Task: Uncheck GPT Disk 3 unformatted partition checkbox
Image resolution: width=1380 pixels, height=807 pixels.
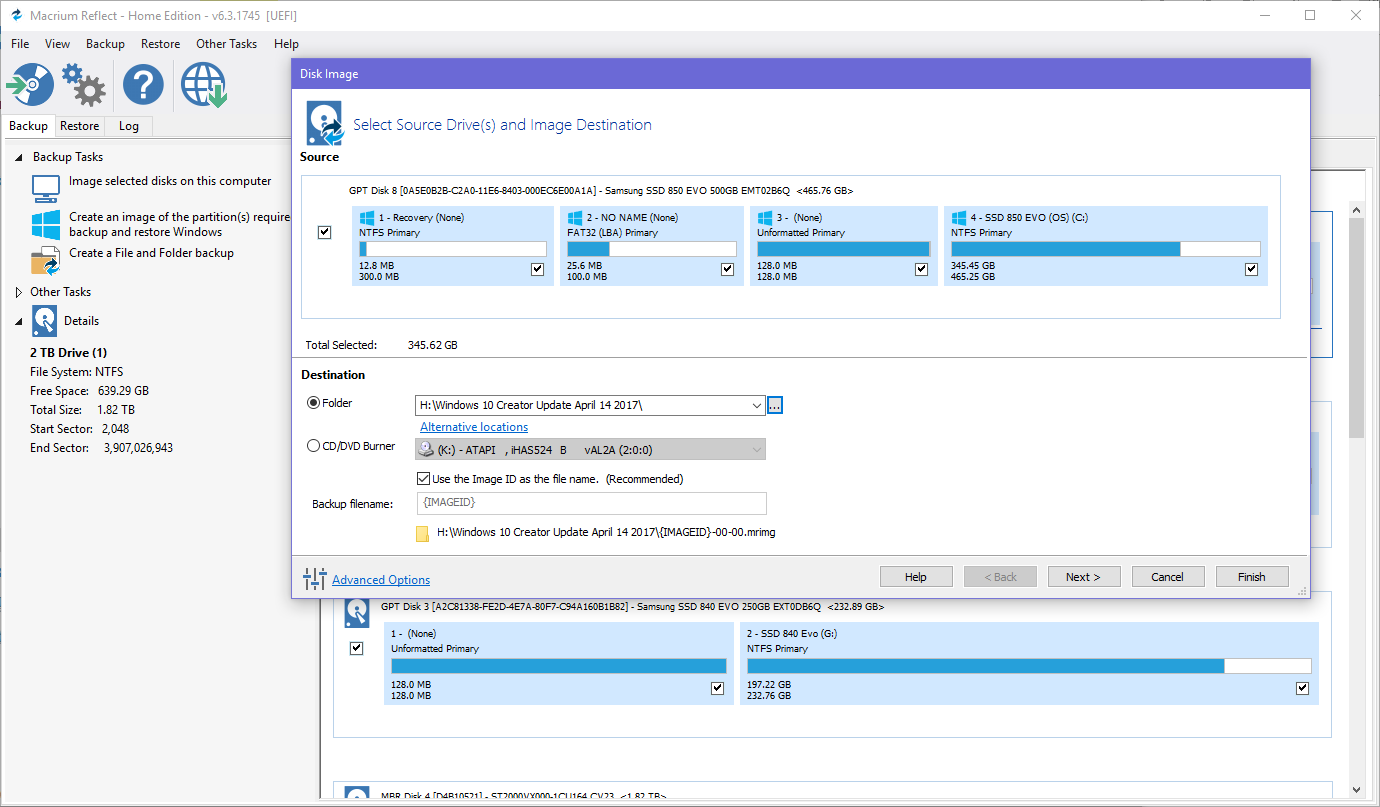Action: tap(717, 688)
